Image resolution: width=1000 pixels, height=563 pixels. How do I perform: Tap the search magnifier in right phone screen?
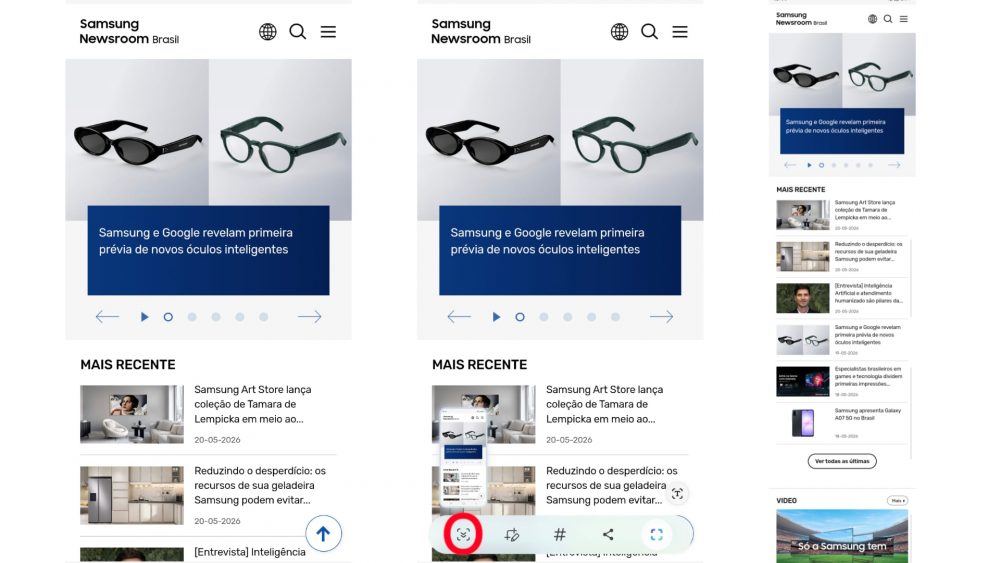click(888, 19)
